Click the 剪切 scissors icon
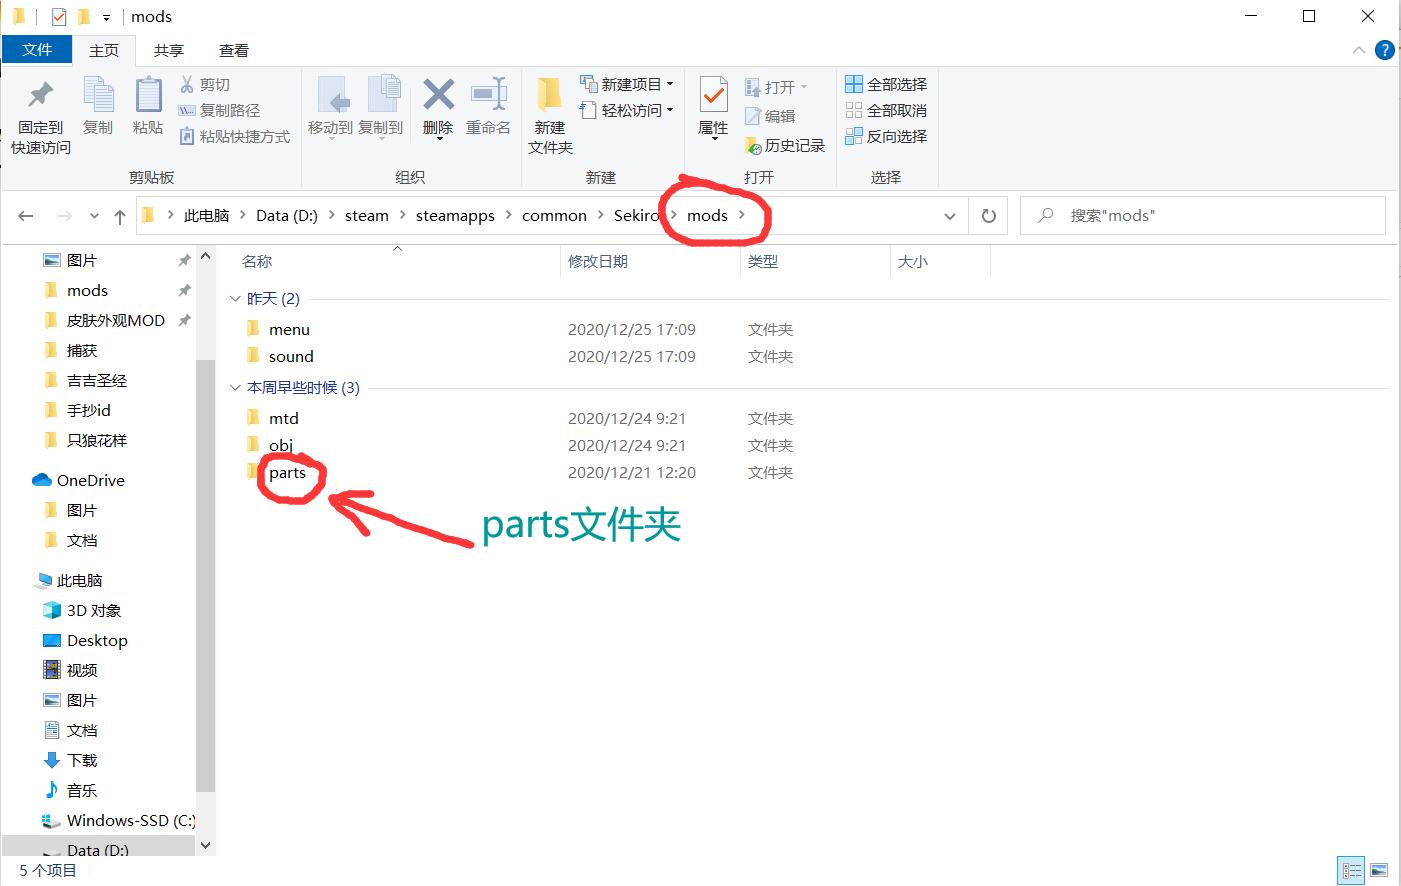The height and width of the screenshot is (886, 1401). point(187,84)
